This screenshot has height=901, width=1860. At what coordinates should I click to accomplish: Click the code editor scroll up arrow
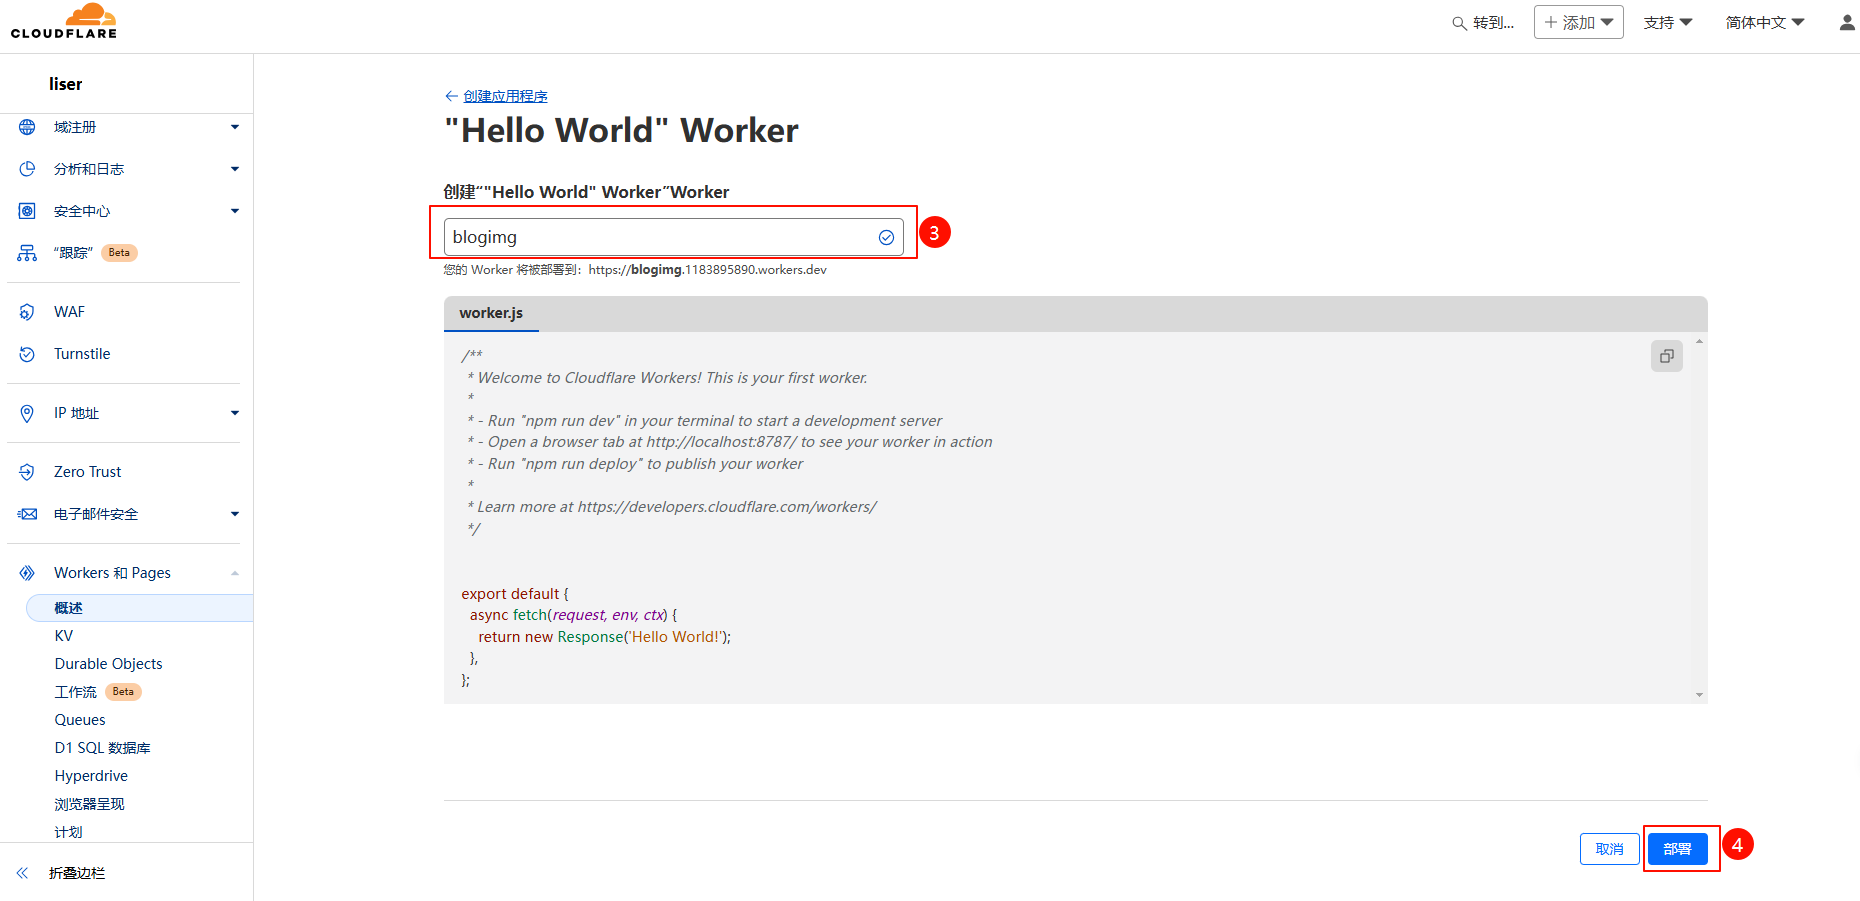[x=1699, y=342]
